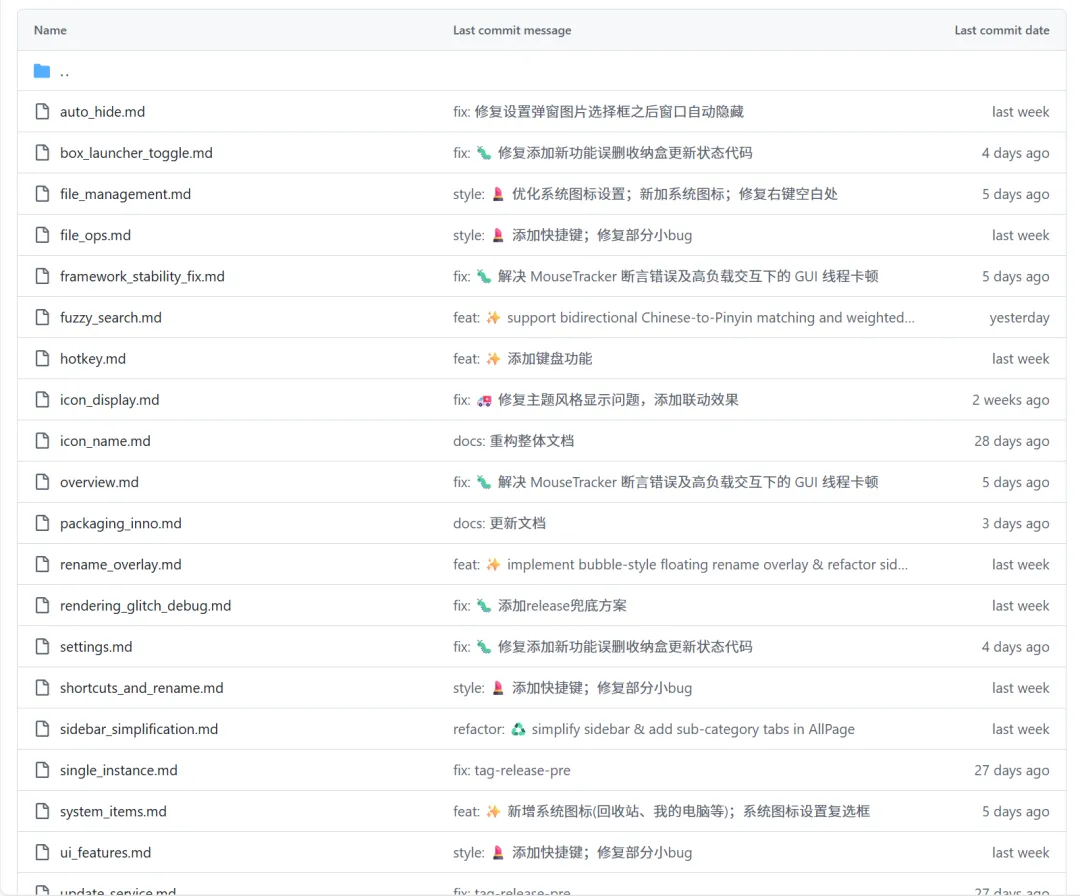View fuzzy_search.md Chinese-to-Pinyin commit message
Screen dimensions: 1080x896
(x=683, y=317)
